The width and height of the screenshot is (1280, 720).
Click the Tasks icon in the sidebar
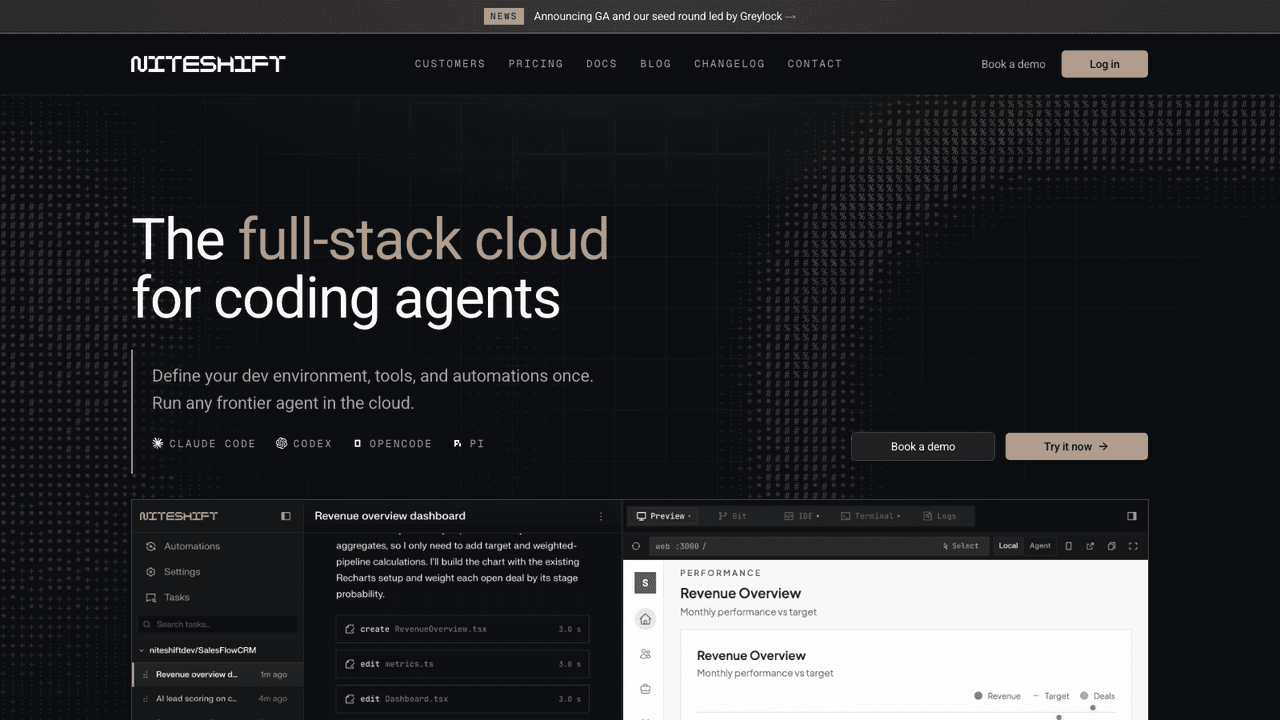(151, 597)
